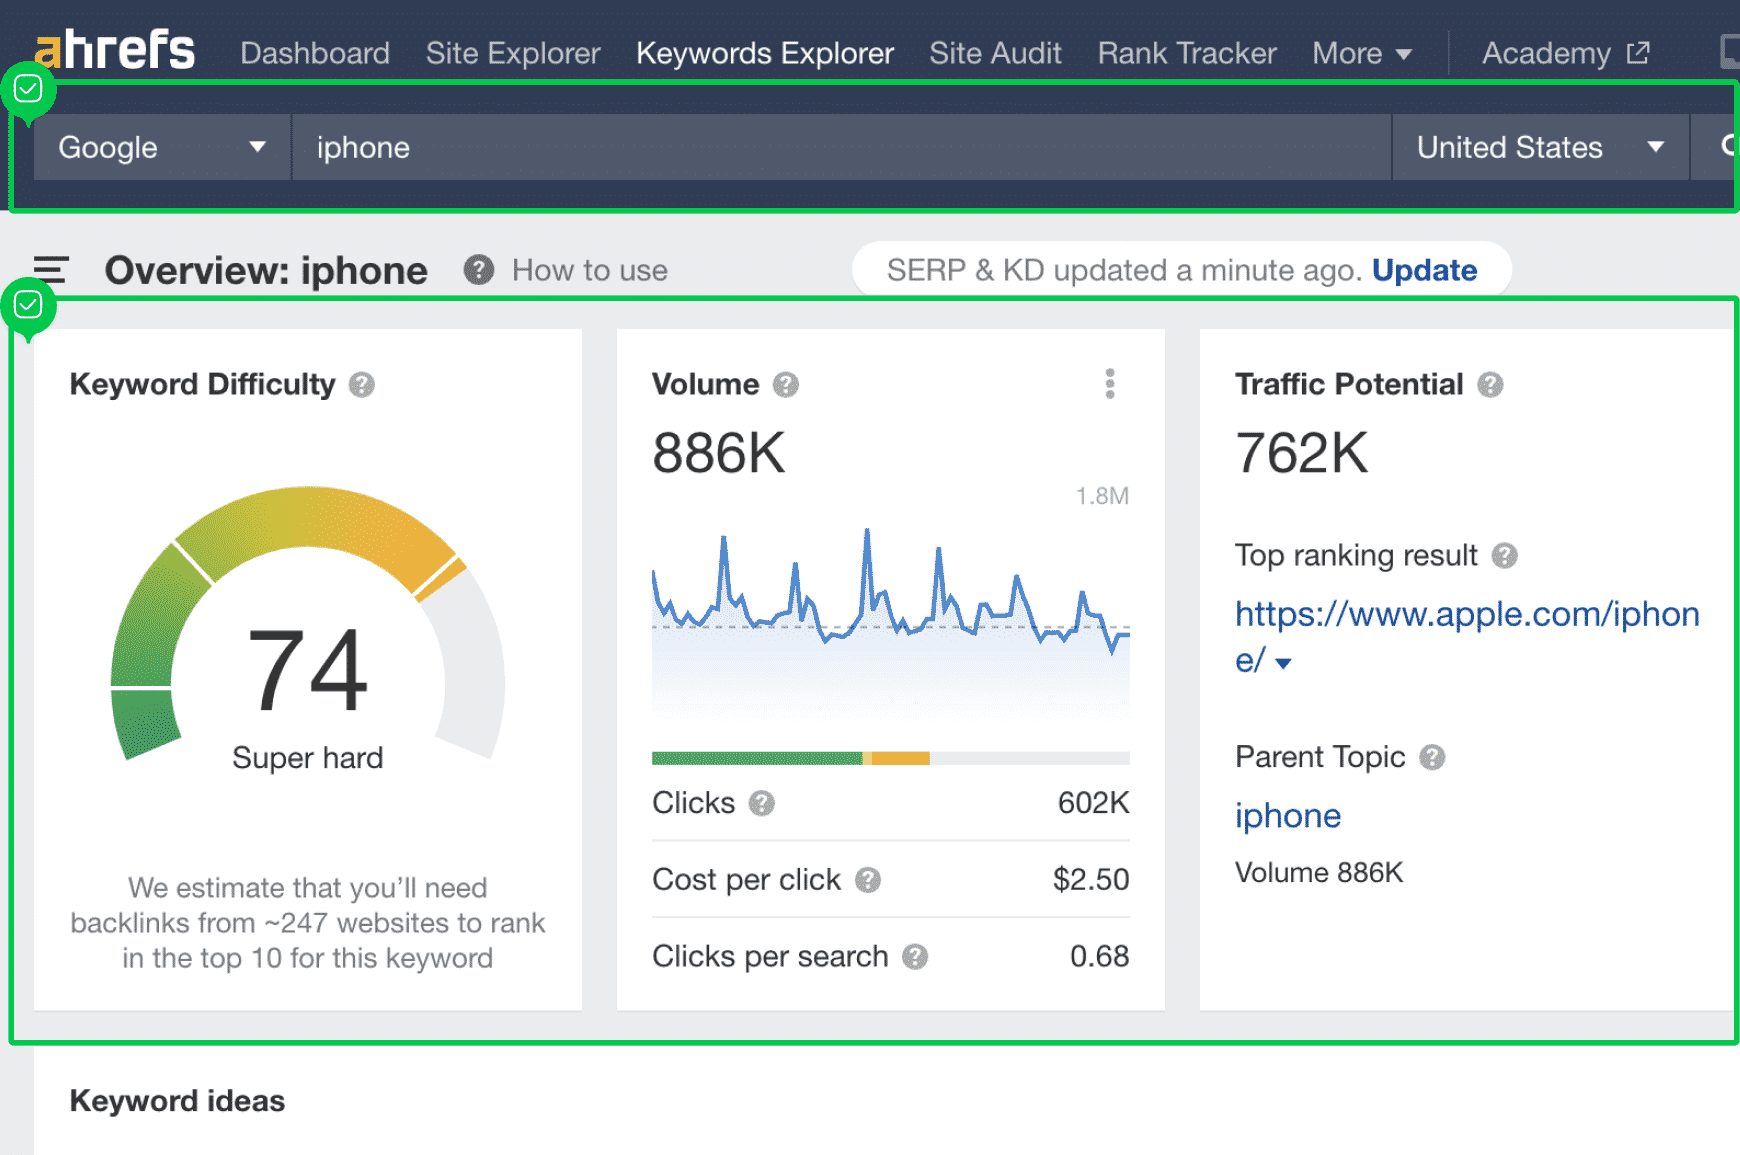Viewport: 1740px width, 1155px height.
Task: Open the iphone Parent Topic link
Action: [x=1287, y=816]
